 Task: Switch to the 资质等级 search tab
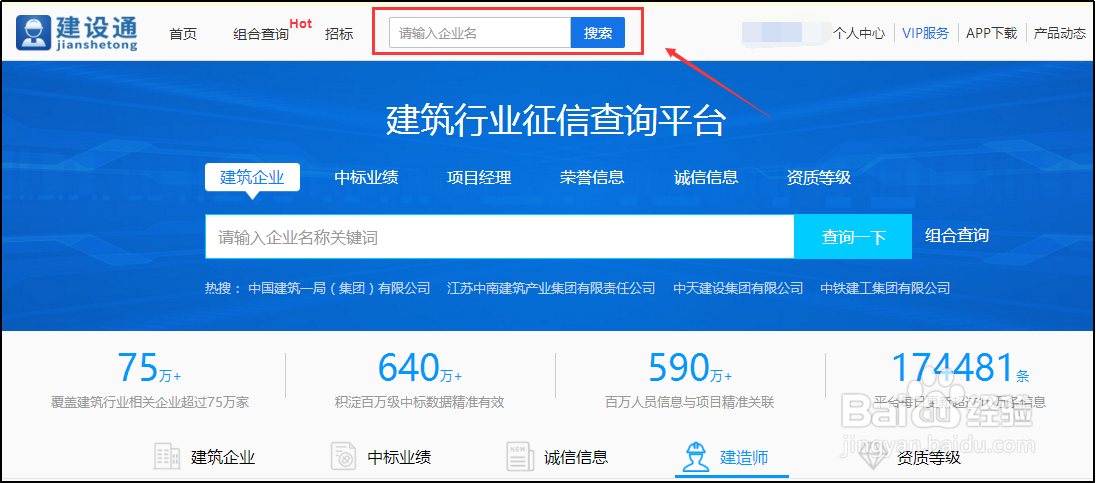click(x=819, y=178)
